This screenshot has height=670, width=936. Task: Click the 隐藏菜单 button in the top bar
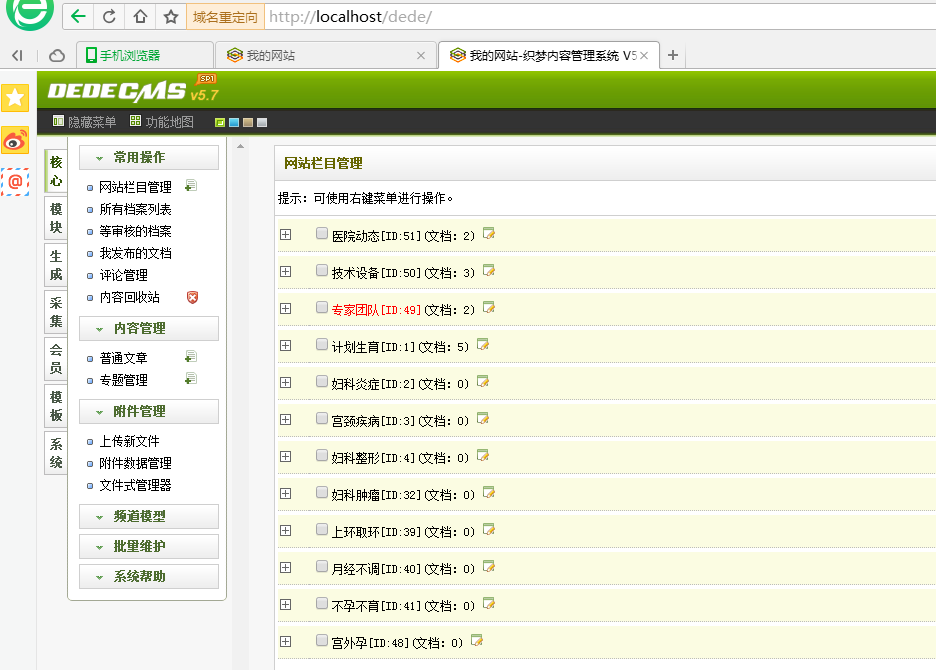84,122
